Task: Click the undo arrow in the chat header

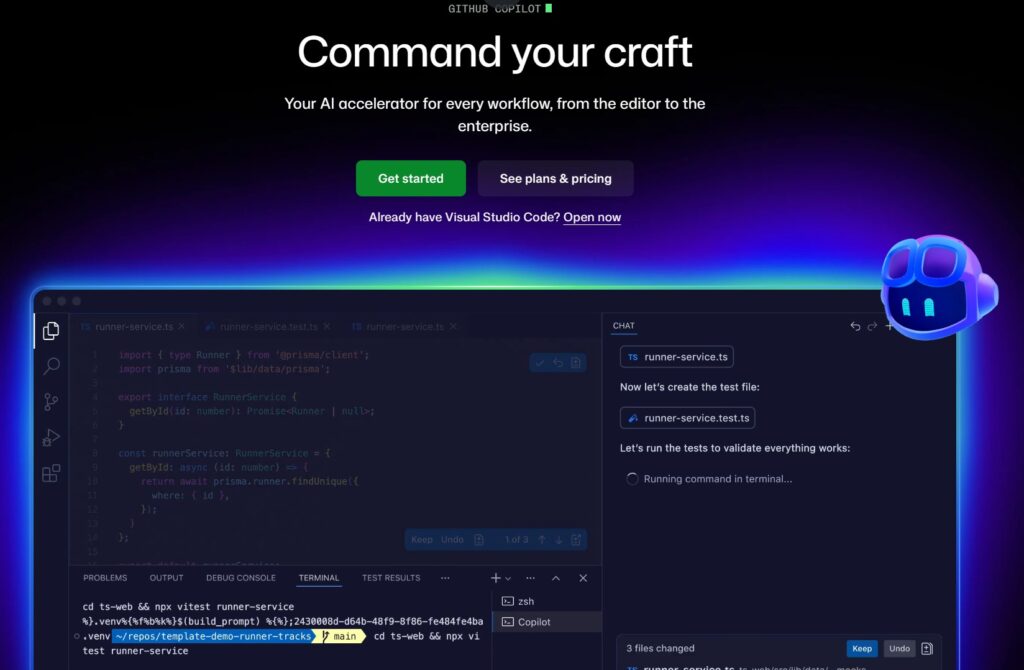Action: tap(854, 325)
